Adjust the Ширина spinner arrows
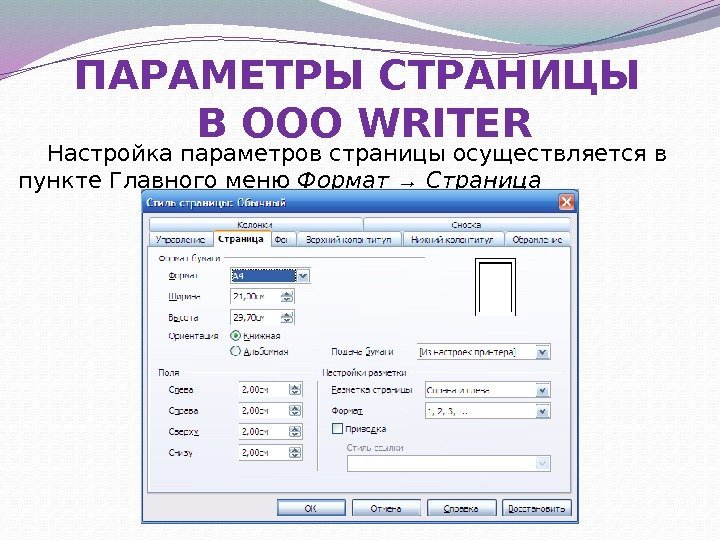Screen dimensions: 720x540 pyautogui.click(x=287, y=297)
